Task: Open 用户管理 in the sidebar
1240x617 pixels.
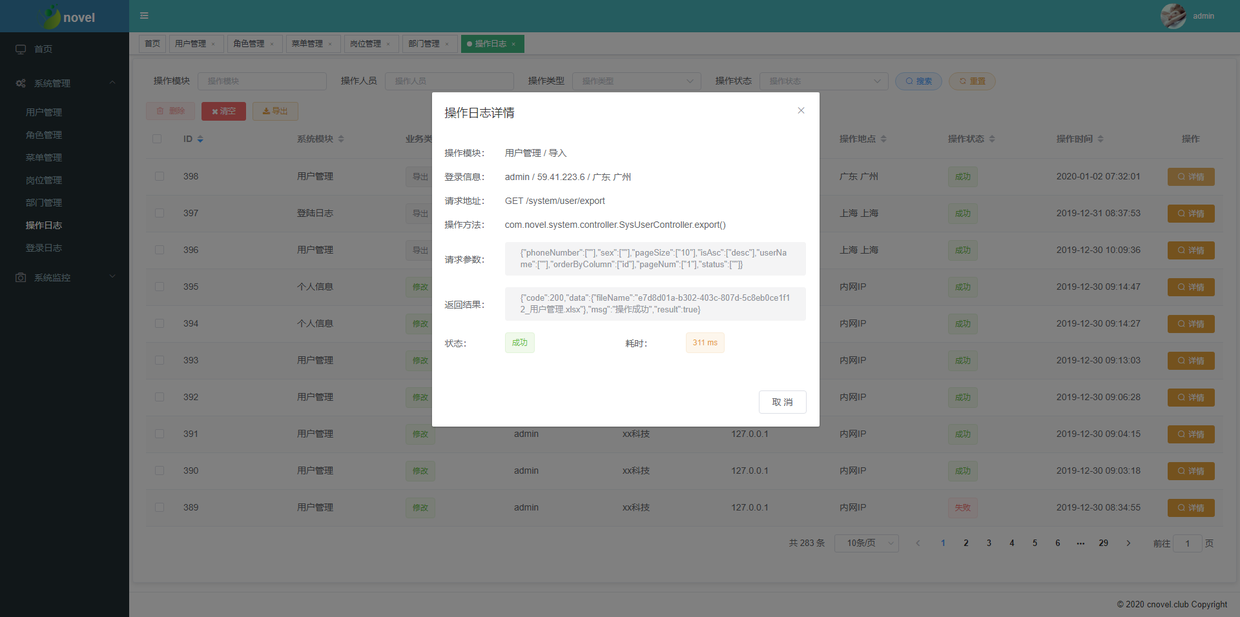Action: click(44, 112)
